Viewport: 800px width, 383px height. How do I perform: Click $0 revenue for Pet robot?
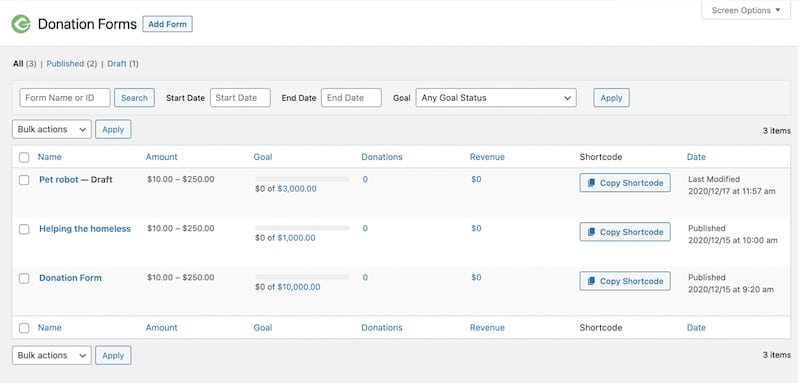click(x=476, y=180)
